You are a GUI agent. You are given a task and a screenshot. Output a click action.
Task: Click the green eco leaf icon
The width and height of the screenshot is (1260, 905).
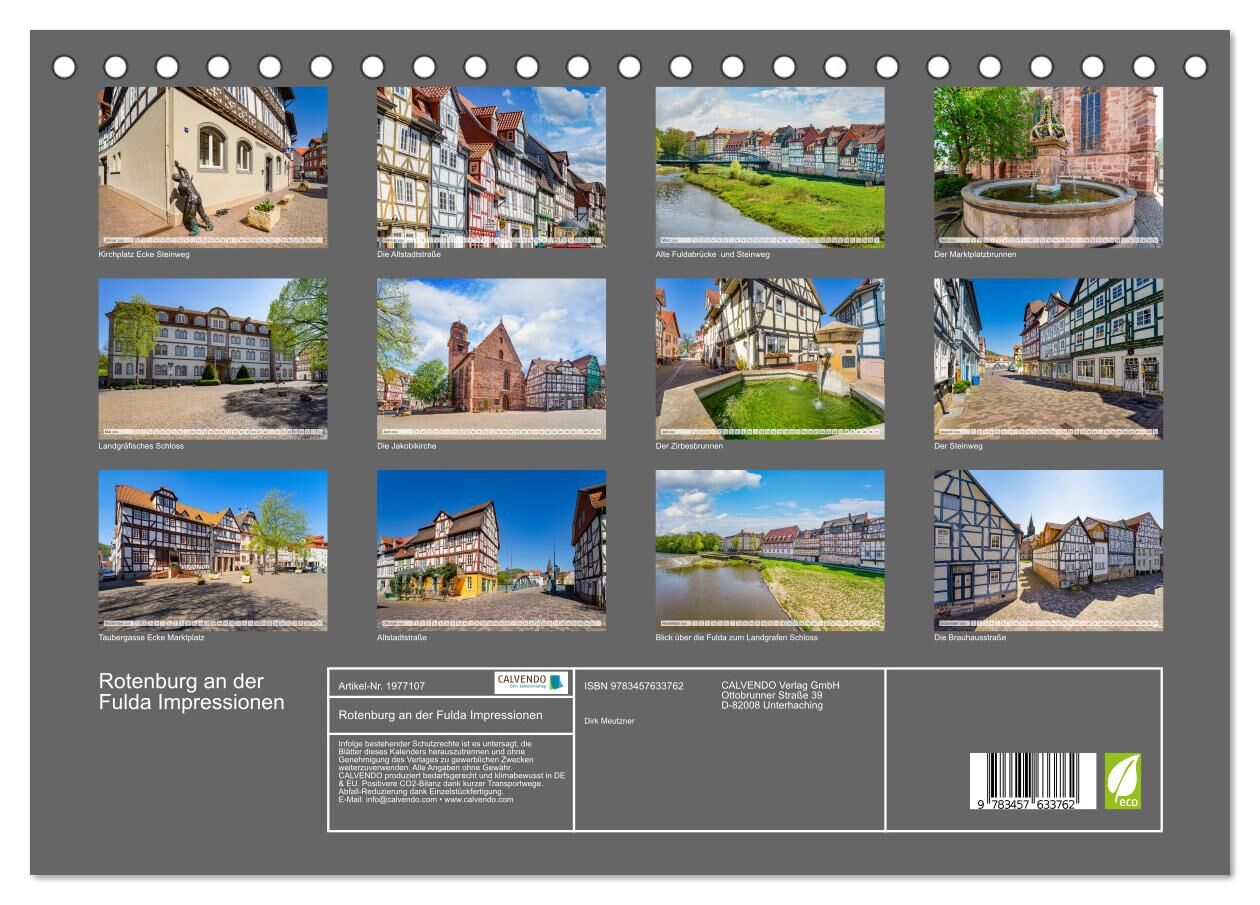[x=1122, y=781]
